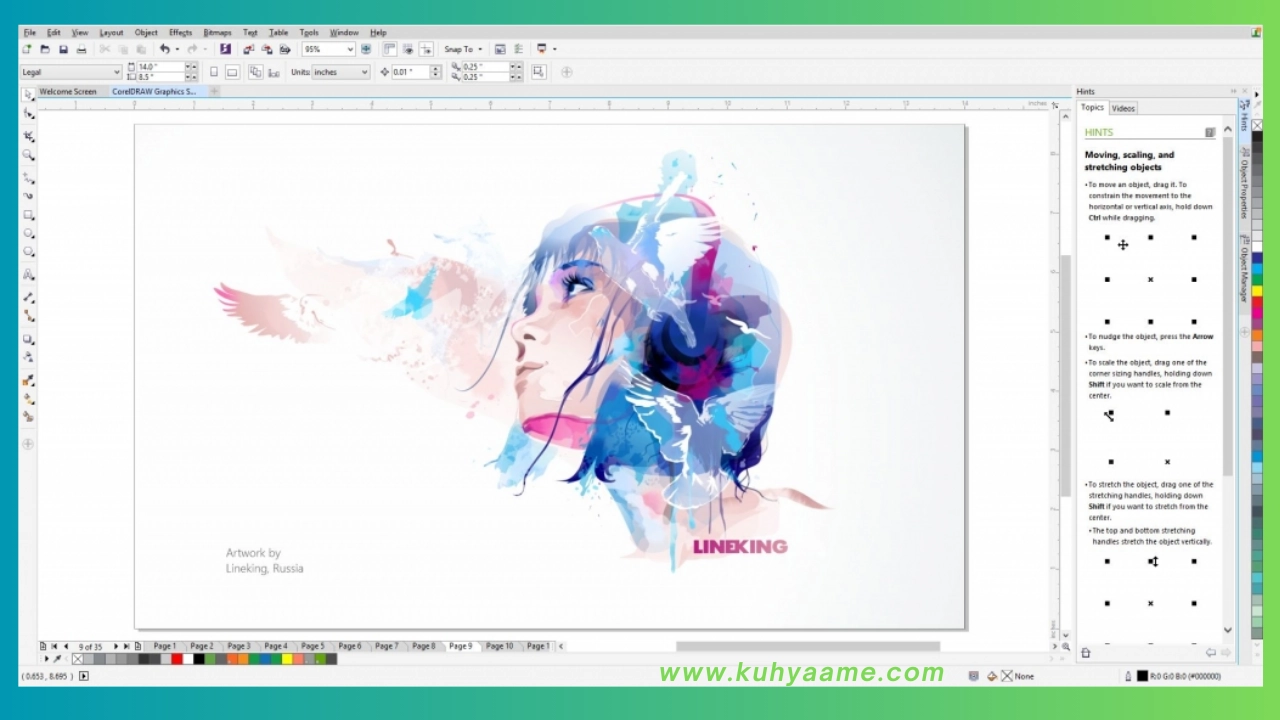This screenshot has width=1280, height=720.
Task: Select the Artistic Media tool
Action: pos(28,196)
